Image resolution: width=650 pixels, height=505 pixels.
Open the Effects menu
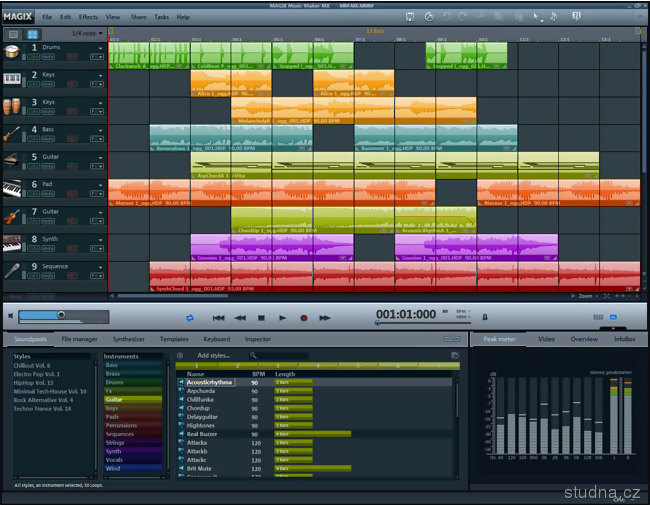pyautogui.click(x=89, y=17)
